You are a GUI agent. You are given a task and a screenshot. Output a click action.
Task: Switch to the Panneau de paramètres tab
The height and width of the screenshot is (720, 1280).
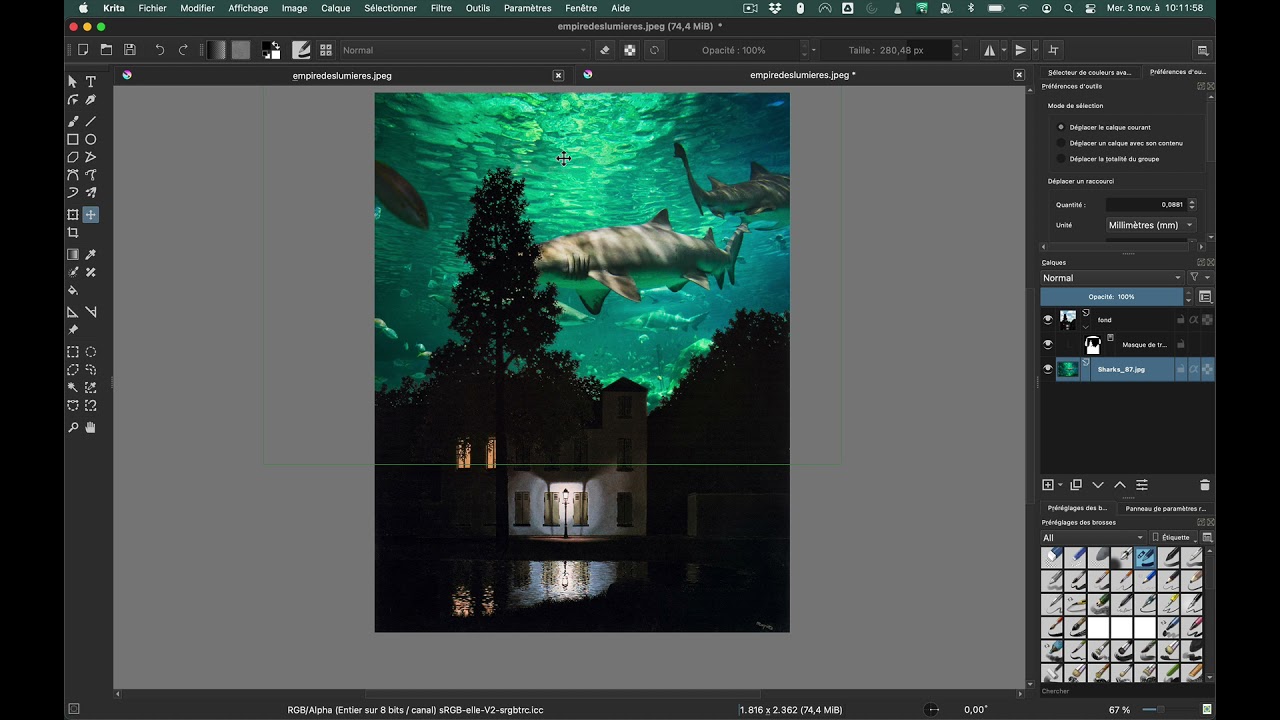click(x=1165, y=508)
